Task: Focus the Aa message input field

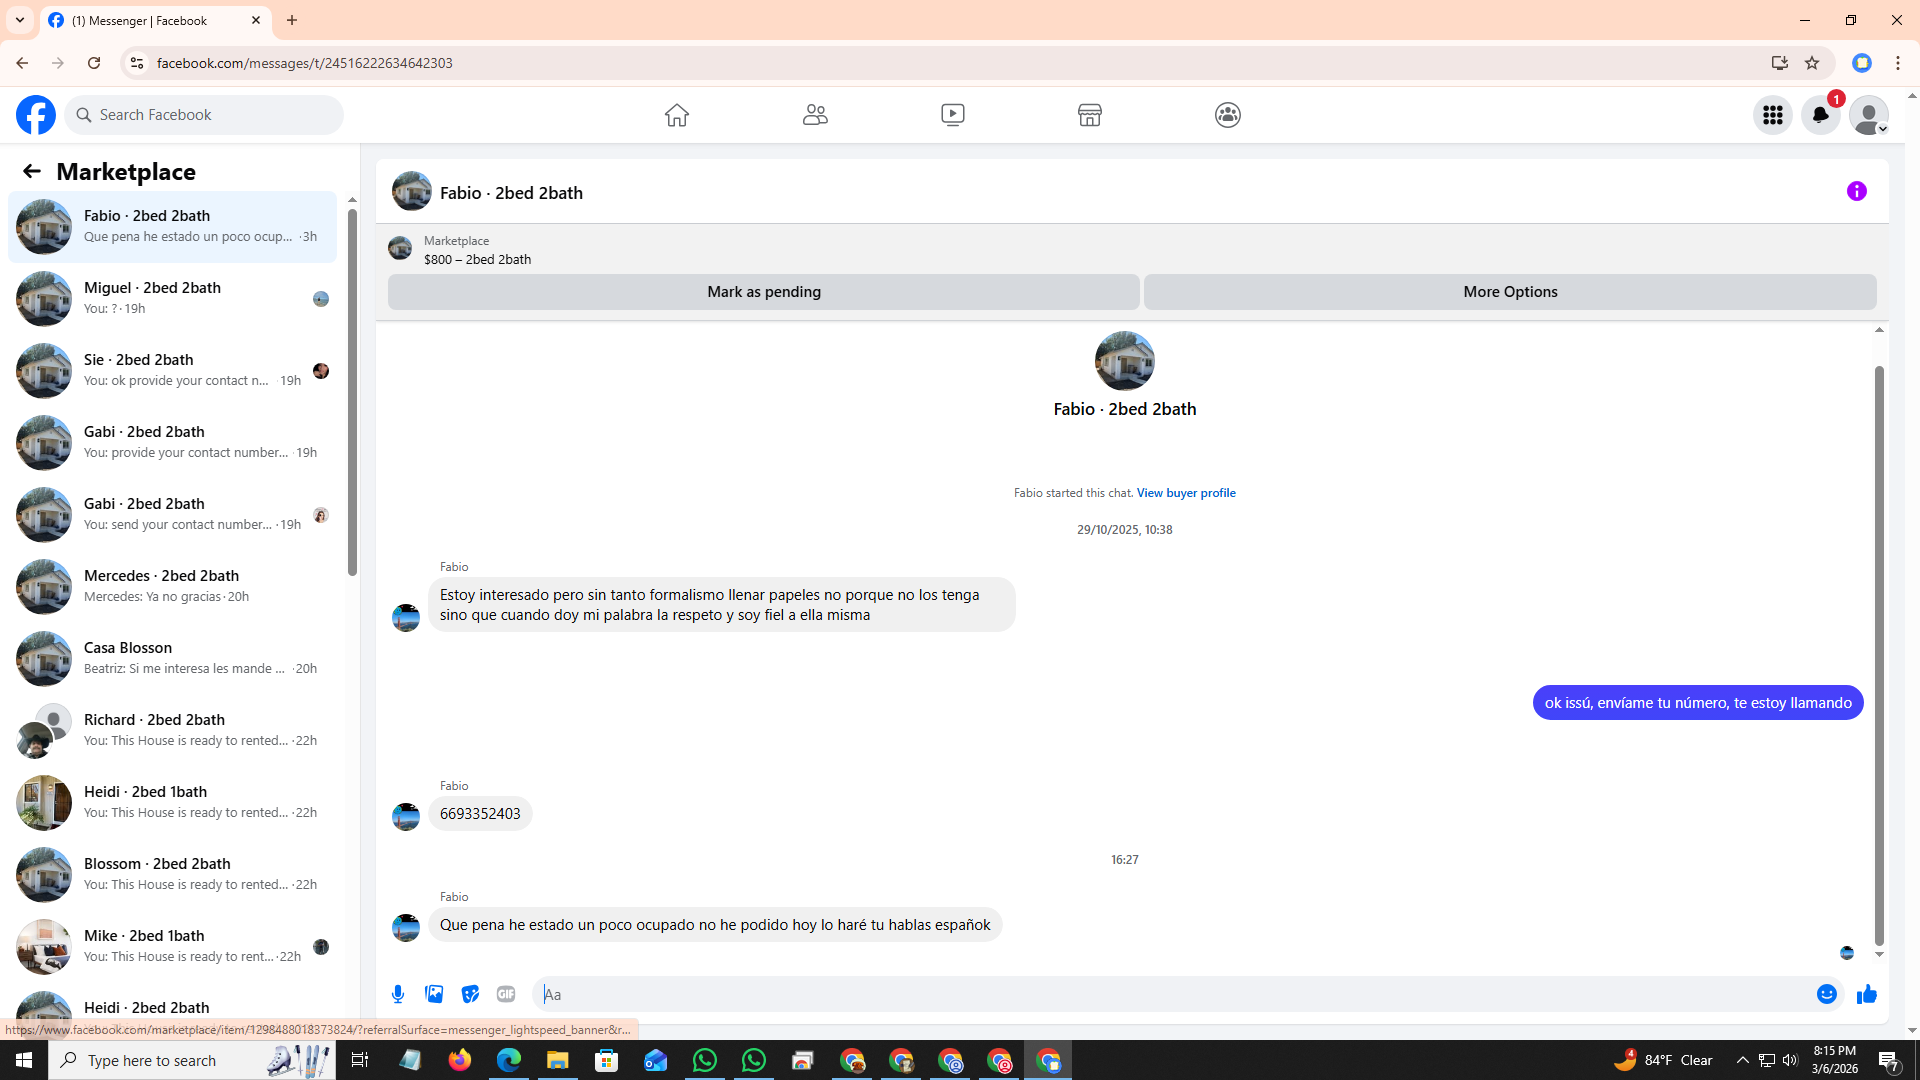Action: pyautogui.click(x=1170, y=994)
